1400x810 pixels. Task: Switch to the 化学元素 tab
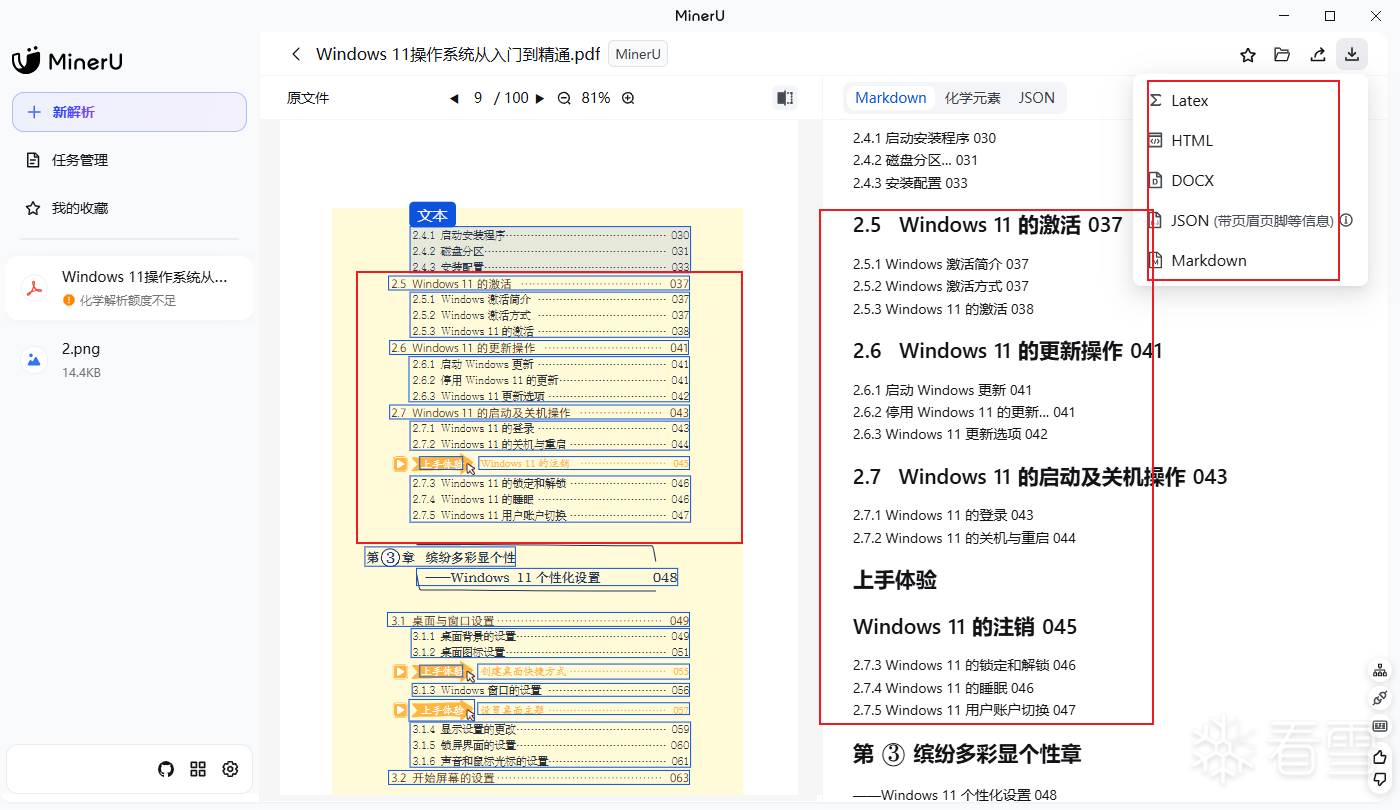(x=973, y=98)
